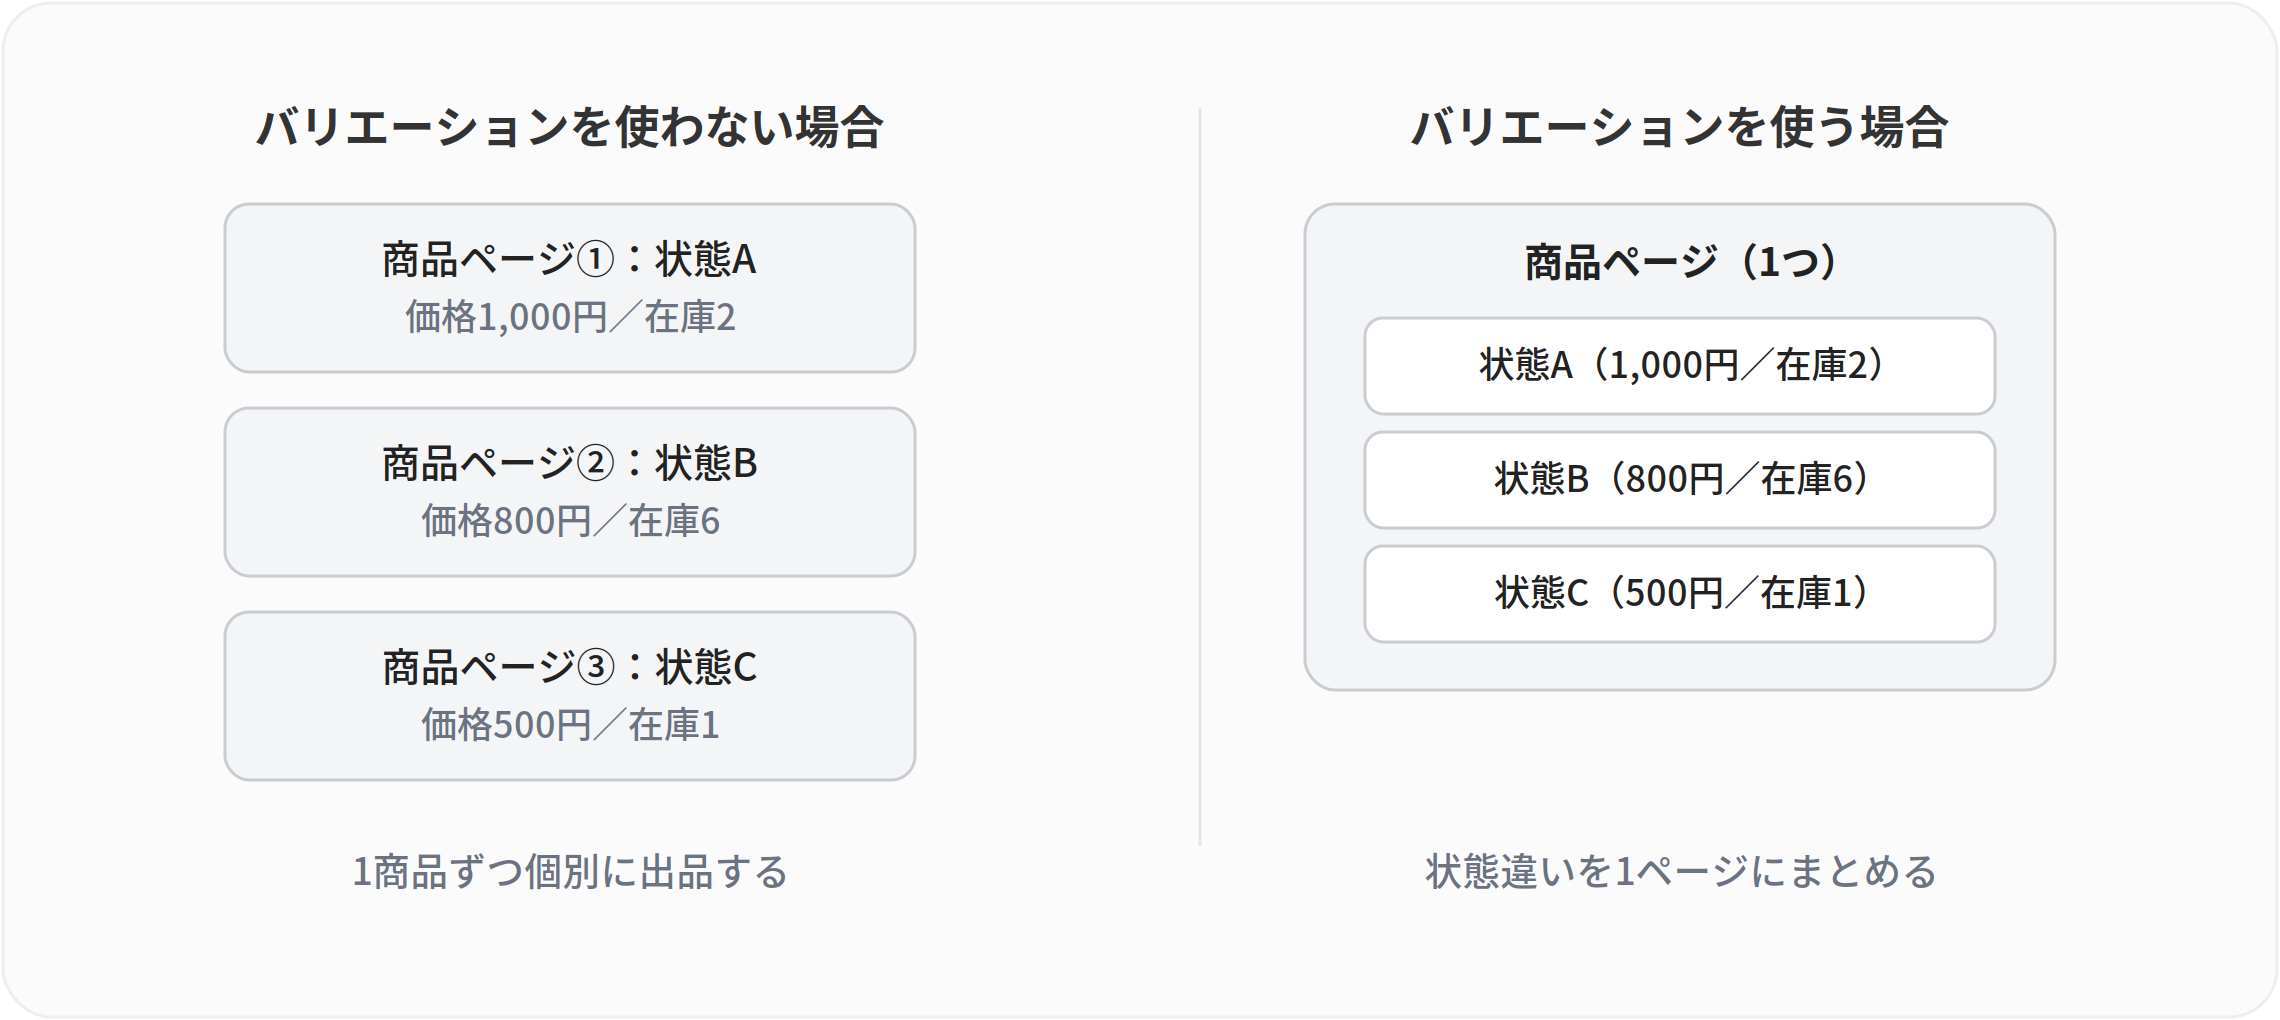Click the circled ③ number
The image size is (2280, 1020).
click(596, 668)
